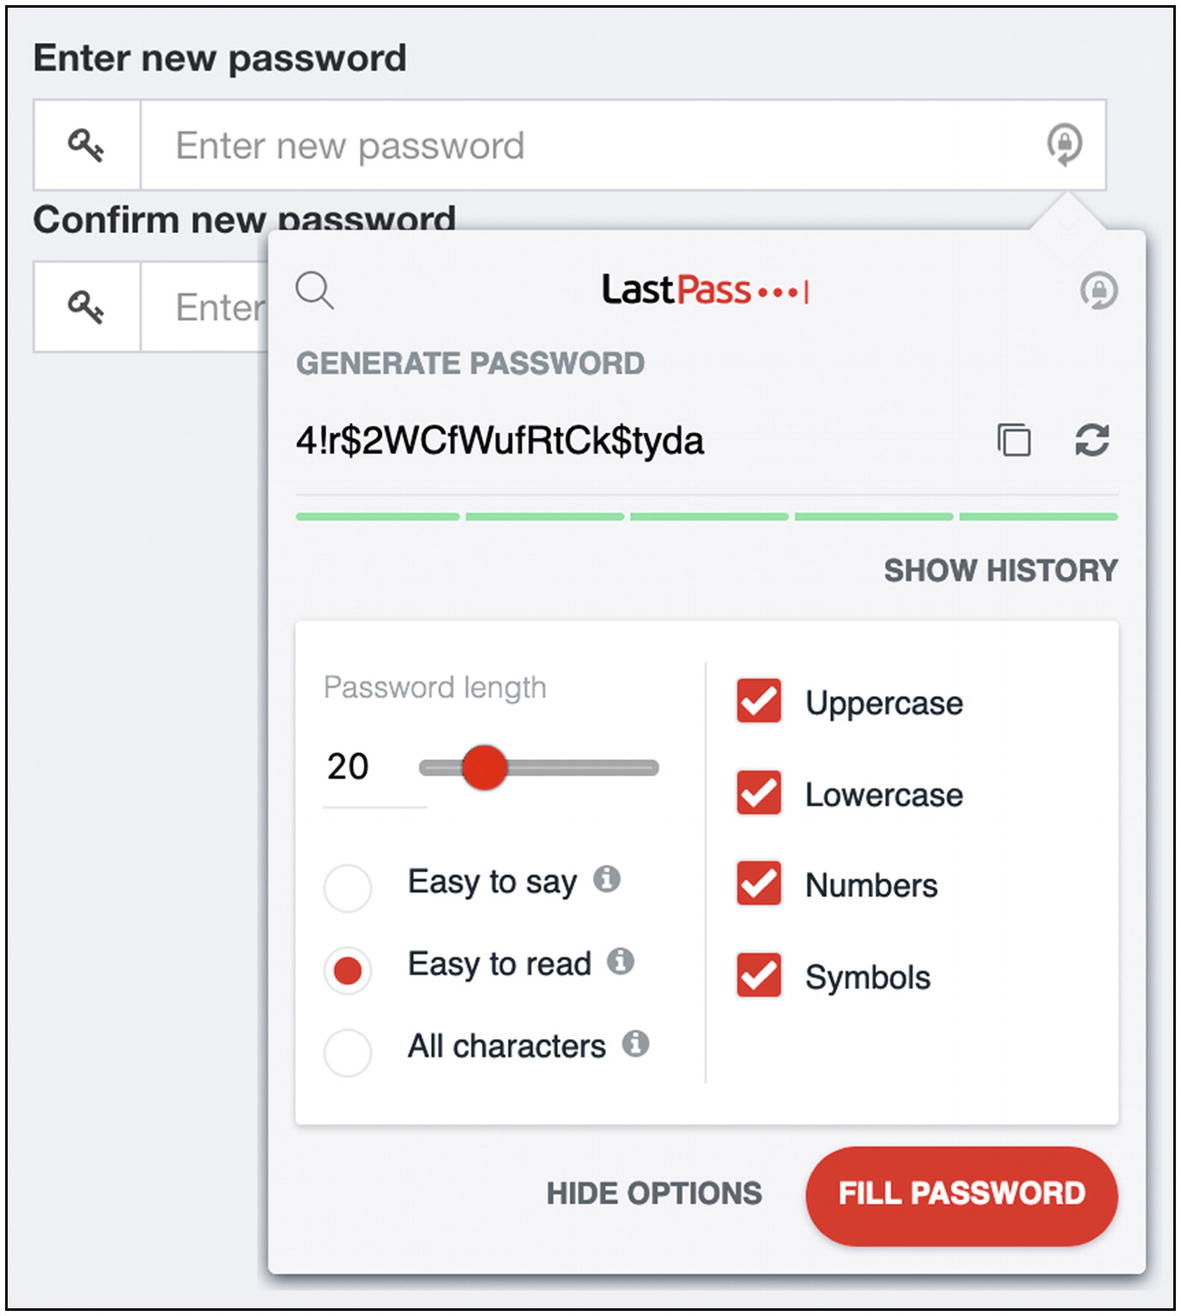Select the Easy to say radio option

(x=348, y=888)
